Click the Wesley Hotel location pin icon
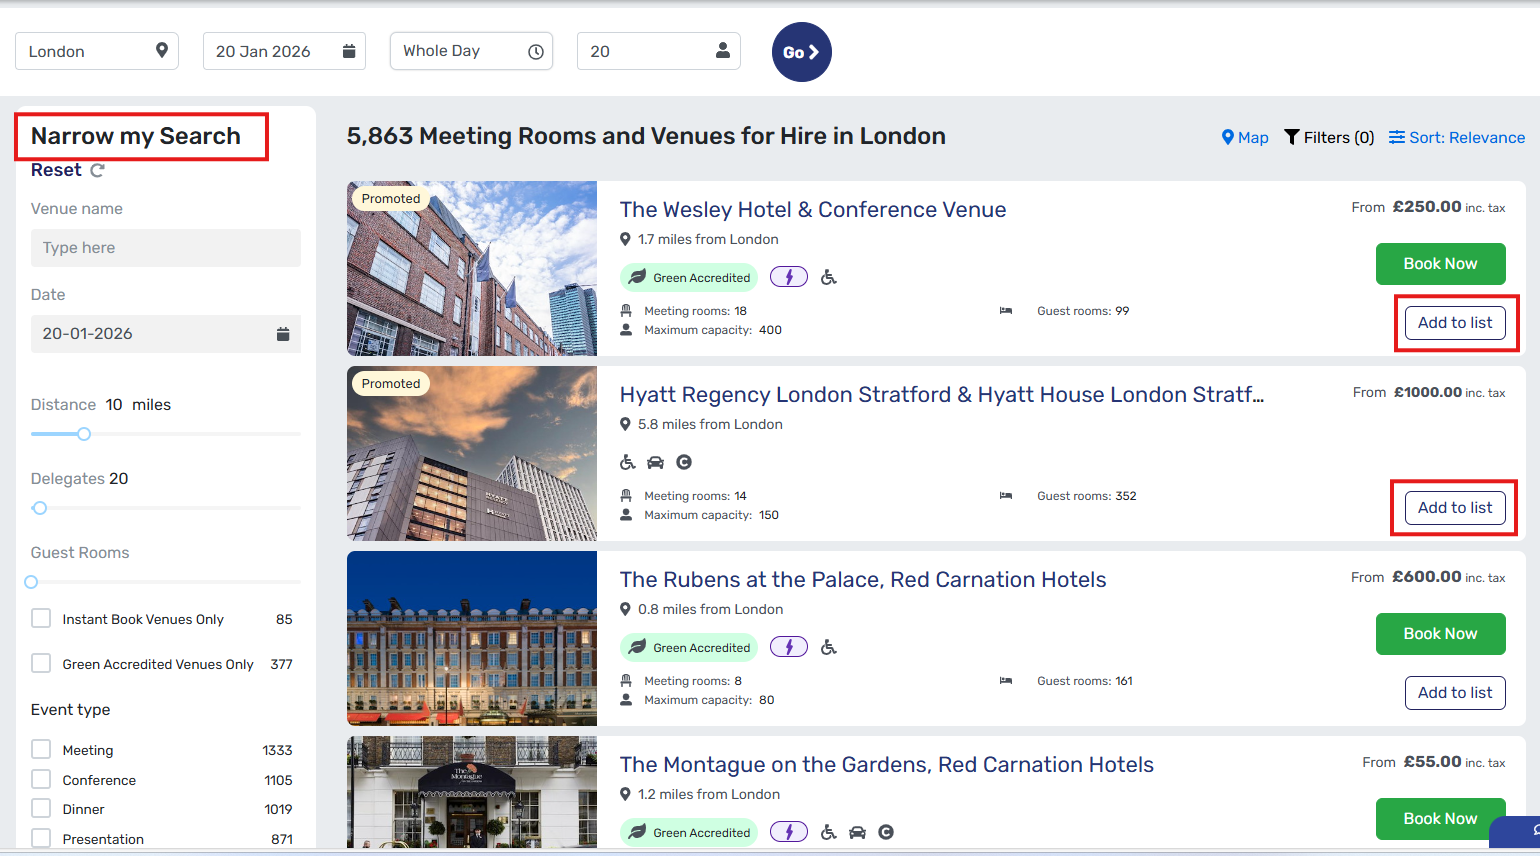This screenshot has height=856, width=1540. coord(625,239)
